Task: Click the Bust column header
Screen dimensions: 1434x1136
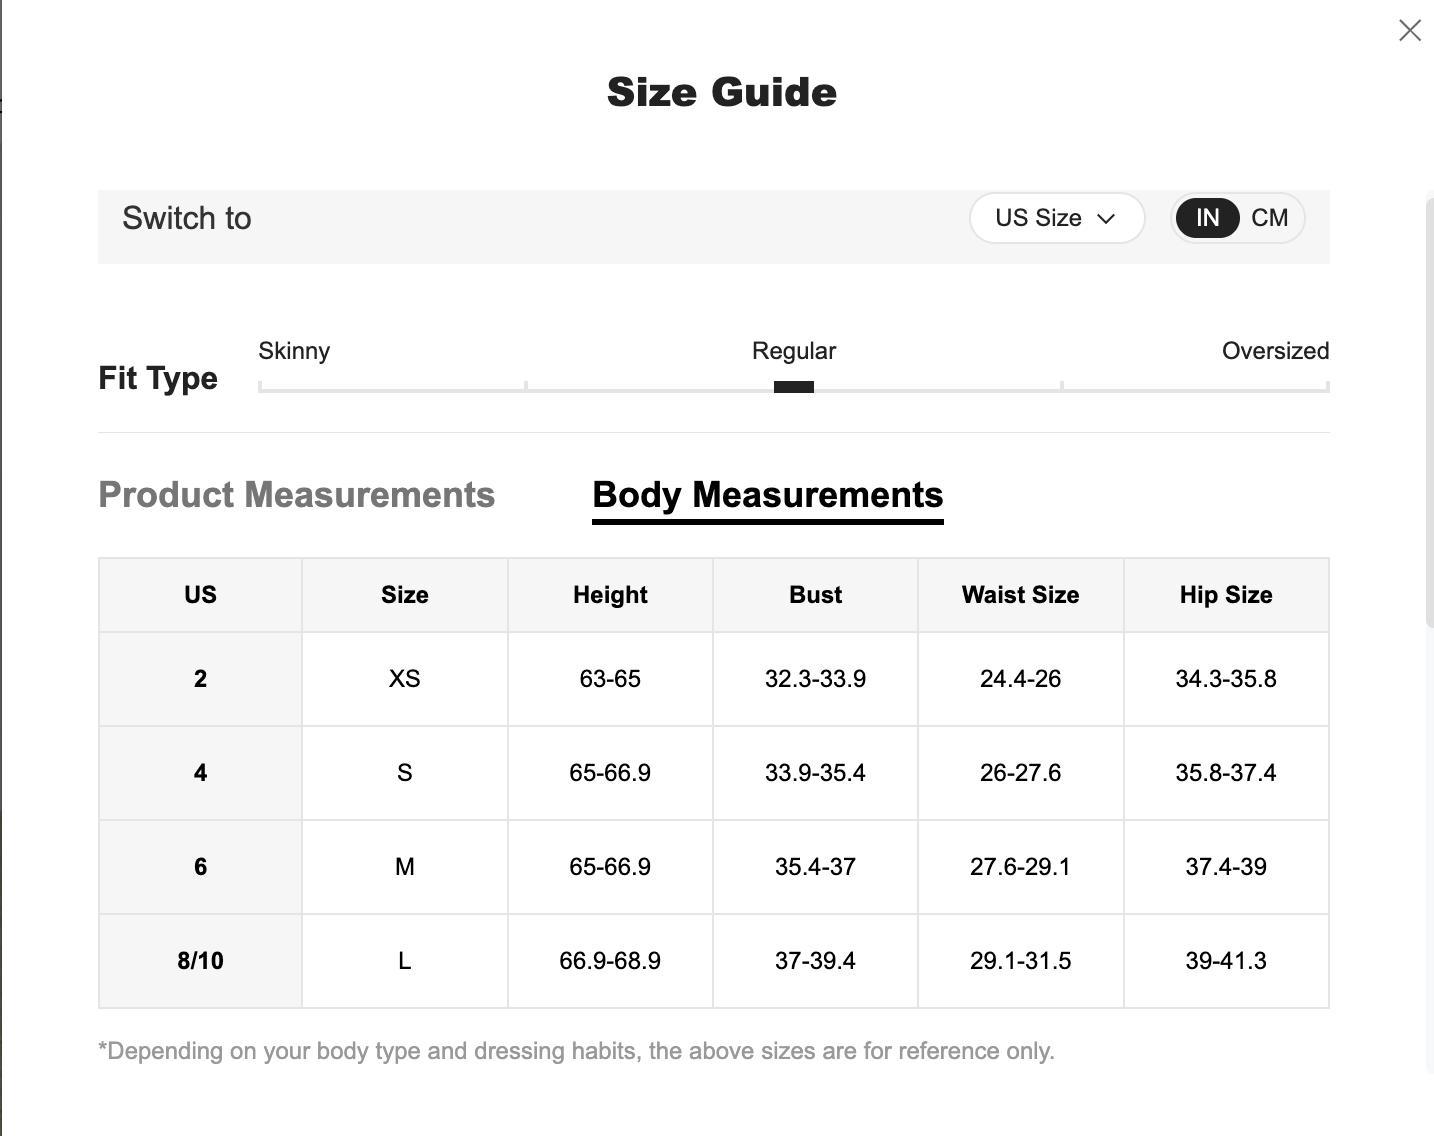Action: coord(815,595)
